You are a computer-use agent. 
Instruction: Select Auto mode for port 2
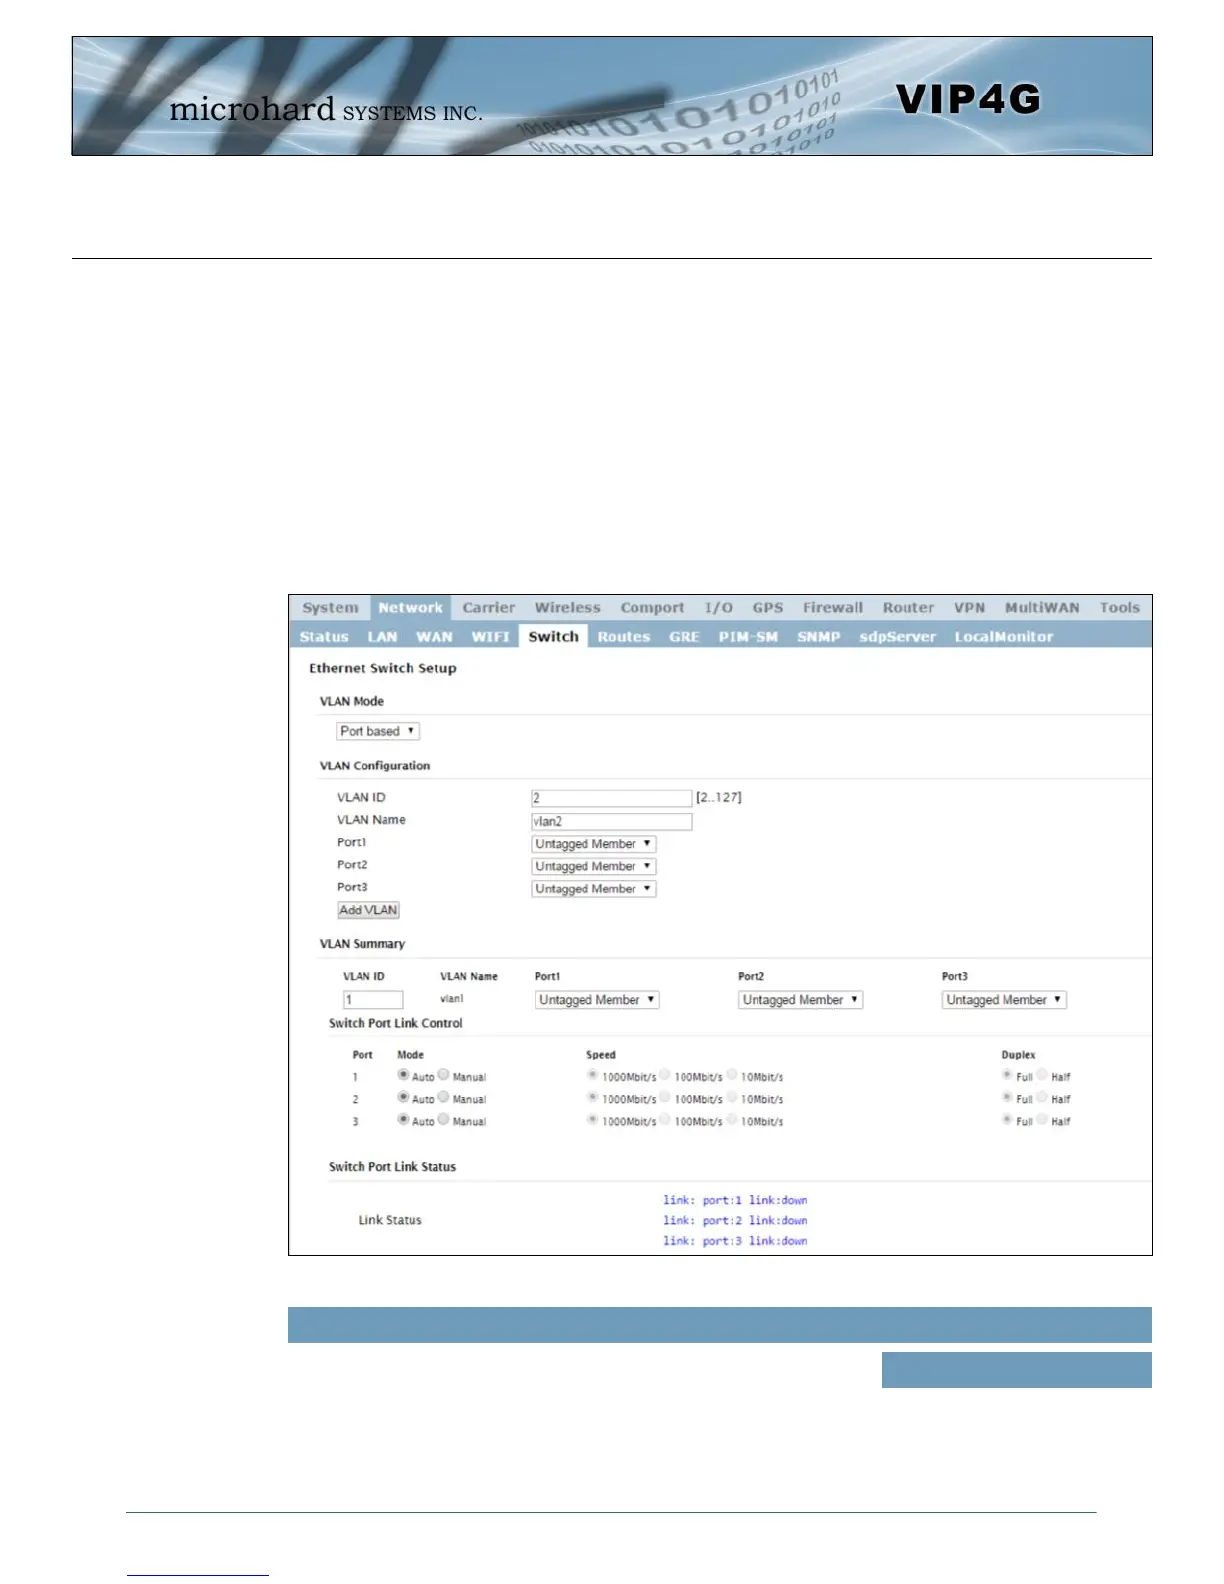403,1097
